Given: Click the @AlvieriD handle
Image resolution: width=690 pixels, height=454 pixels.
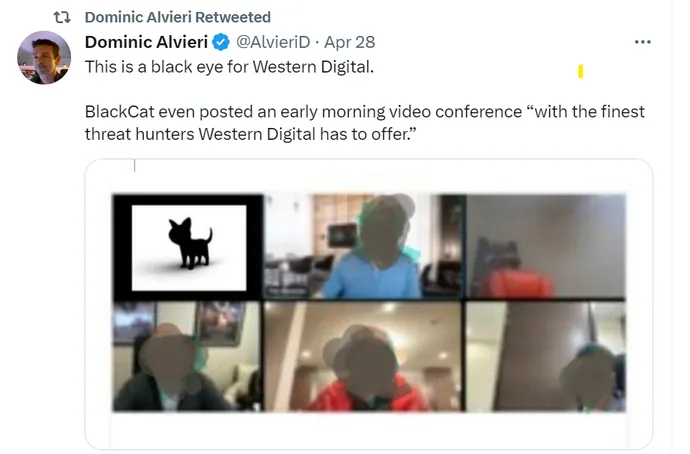Looking at the screenshot, I should pos(273,42).
